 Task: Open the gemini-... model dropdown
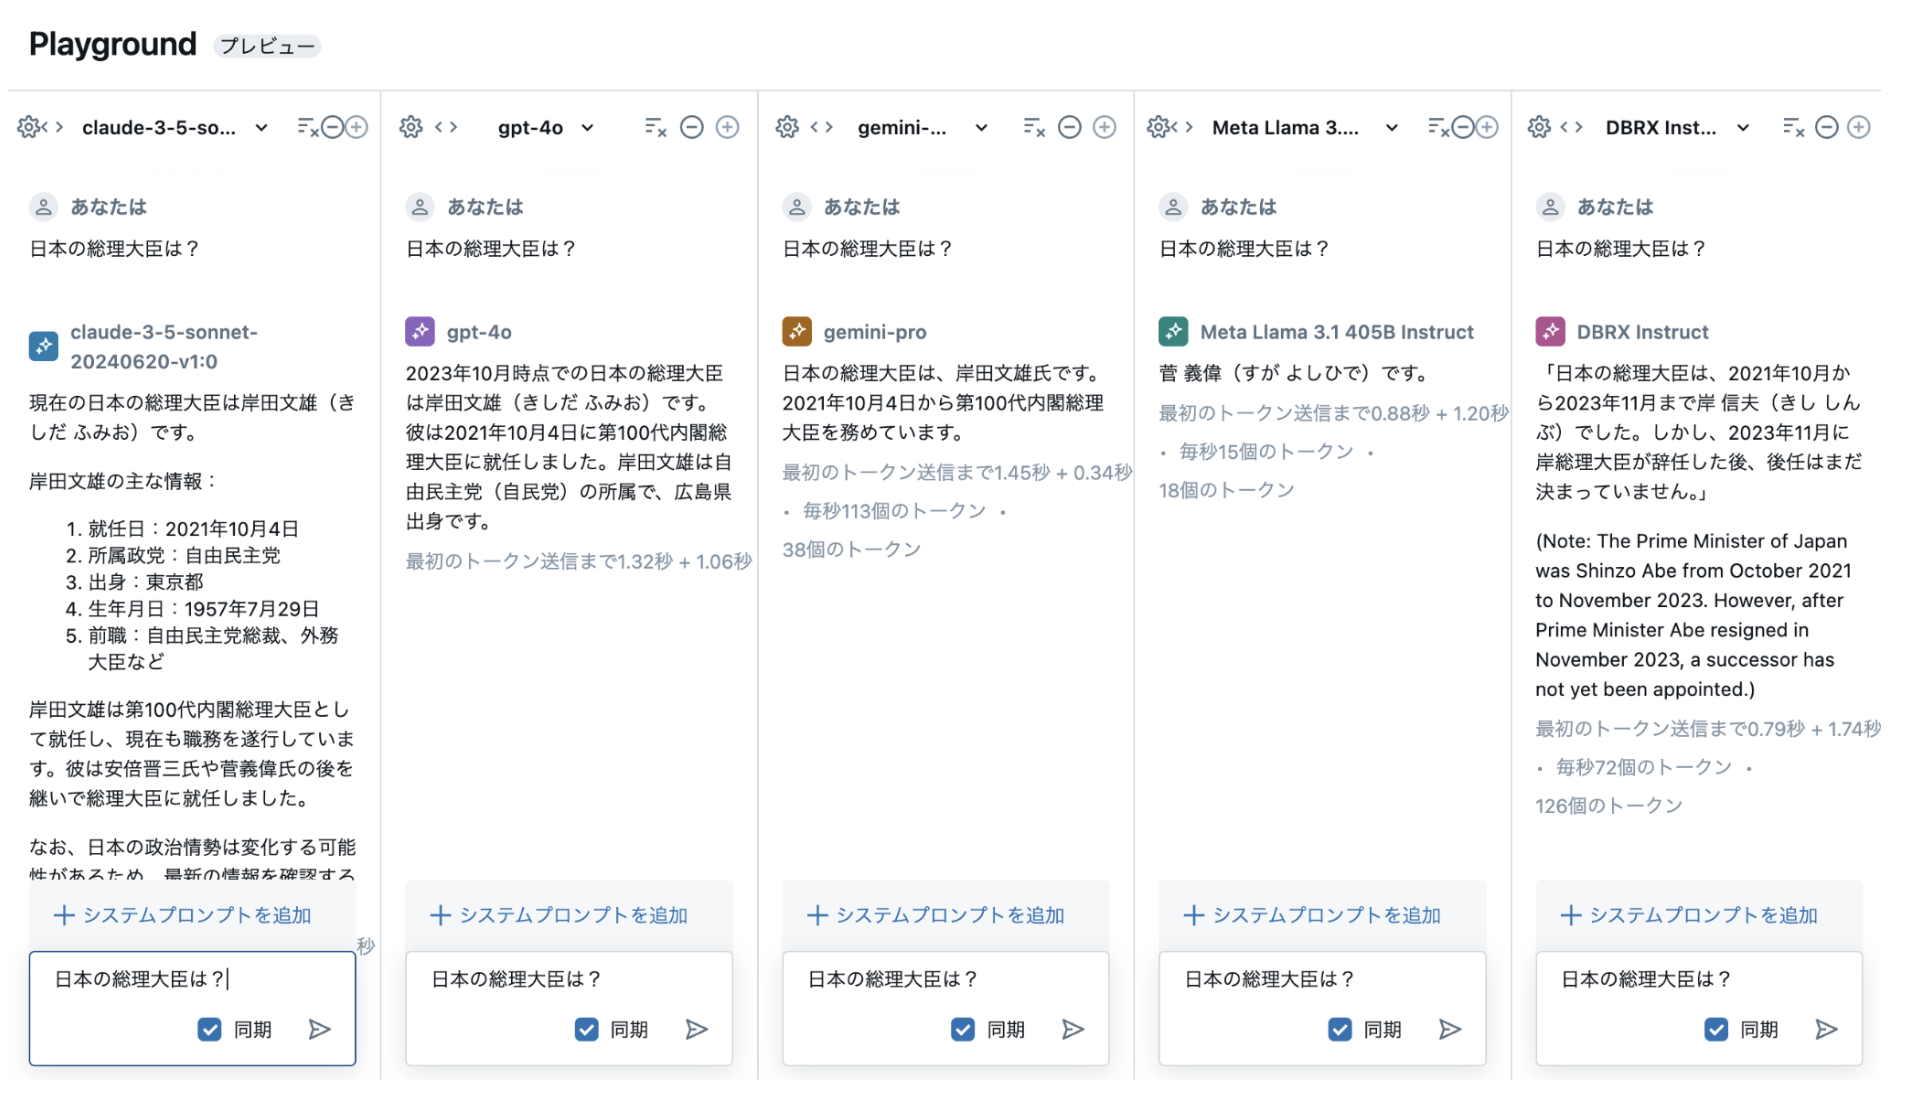tap(923, 127)
